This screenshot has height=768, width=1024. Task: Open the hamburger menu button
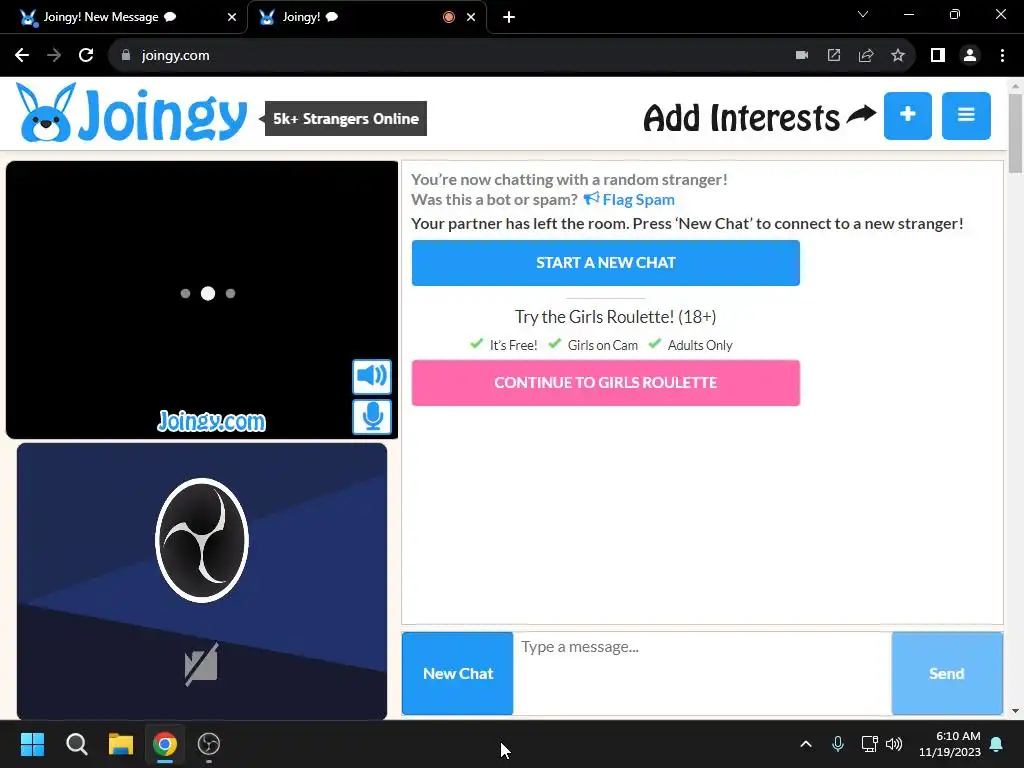pos(966,116)
